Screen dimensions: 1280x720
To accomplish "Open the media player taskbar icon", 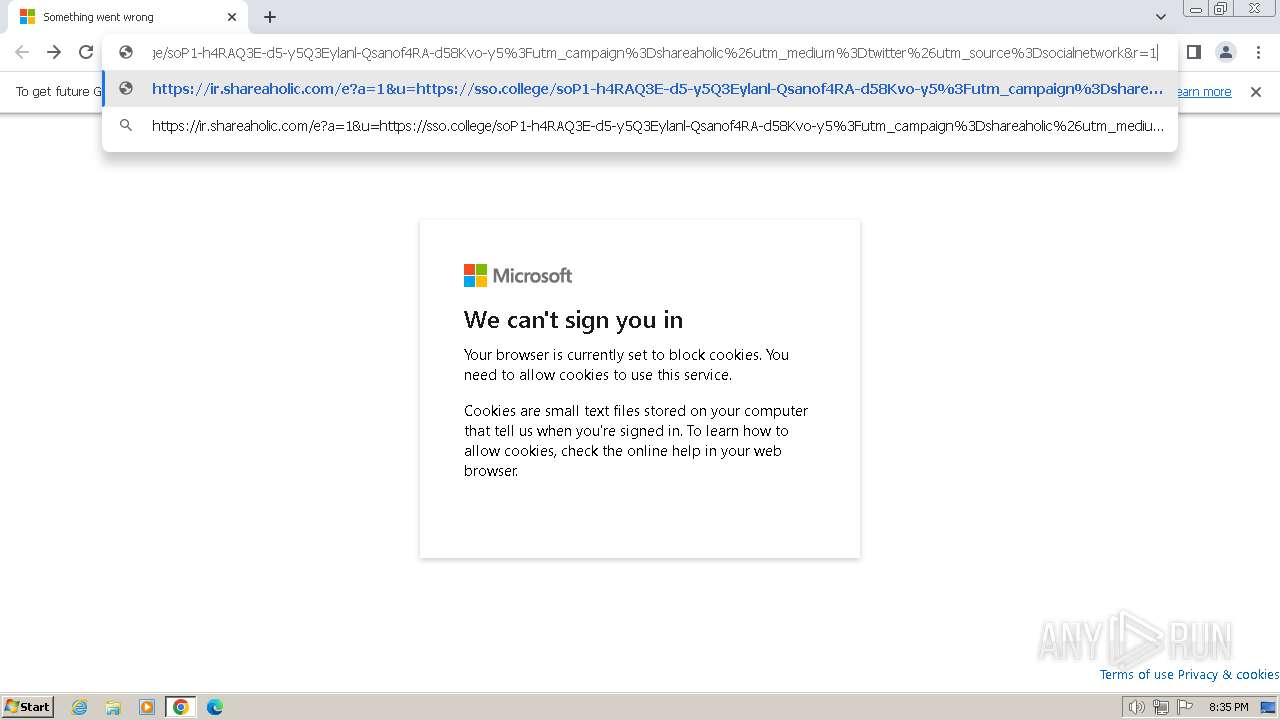I will 147,707.
